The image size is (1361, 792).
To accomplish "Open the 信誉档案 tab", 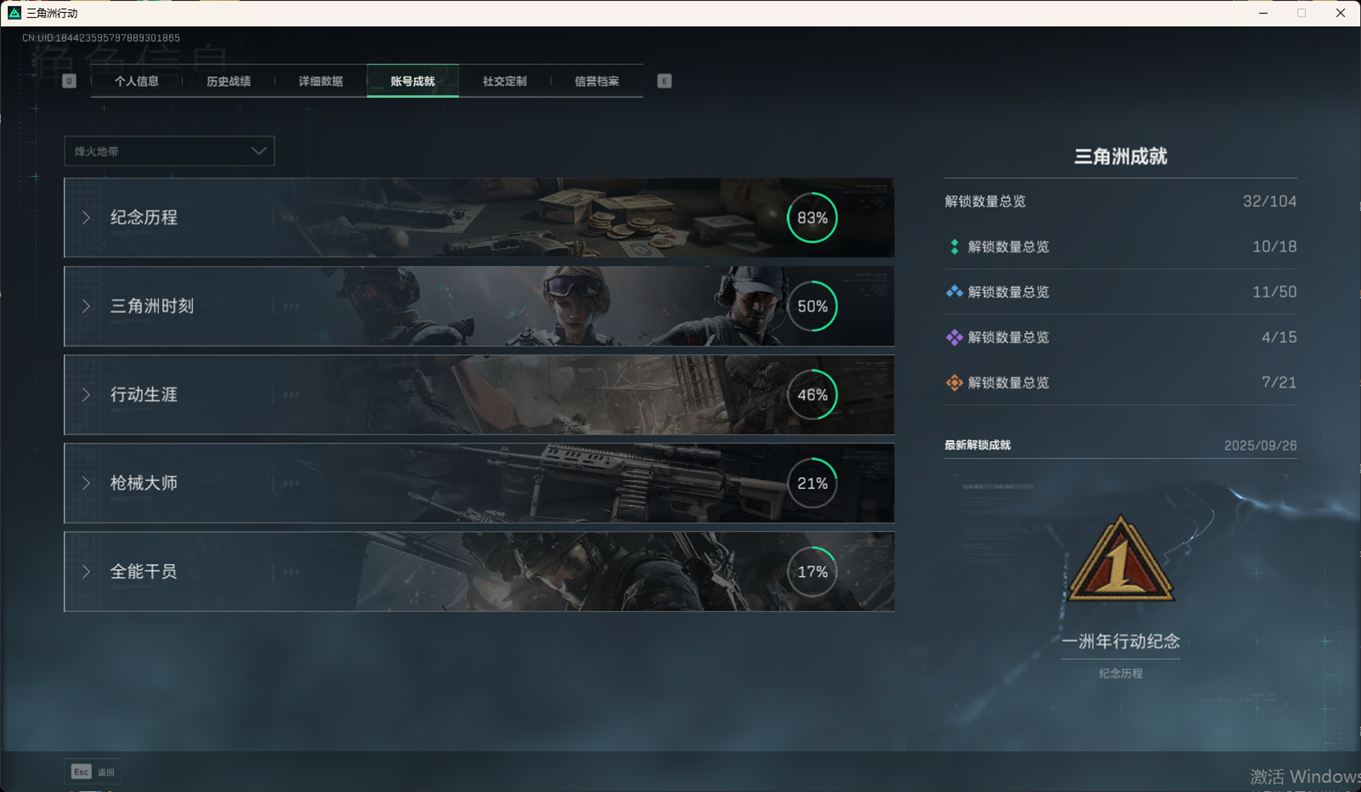I will click(x=596, y=81).
